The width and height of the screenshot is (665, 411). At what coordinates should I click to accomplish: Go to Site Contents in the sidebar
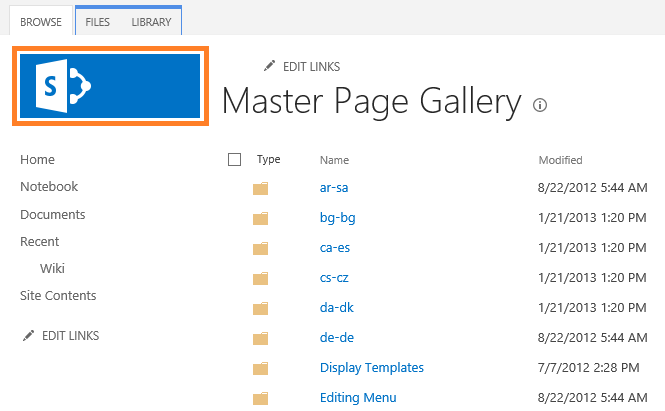58,296
